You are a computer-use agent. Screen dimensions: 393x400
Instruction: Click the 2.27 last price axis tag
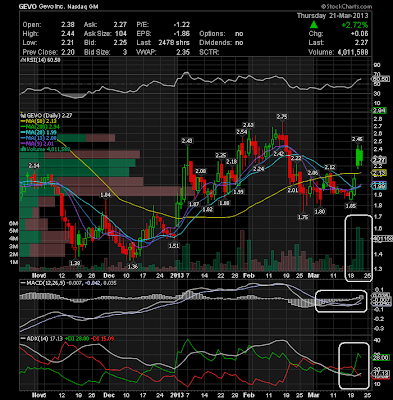(x=379, y=160)
